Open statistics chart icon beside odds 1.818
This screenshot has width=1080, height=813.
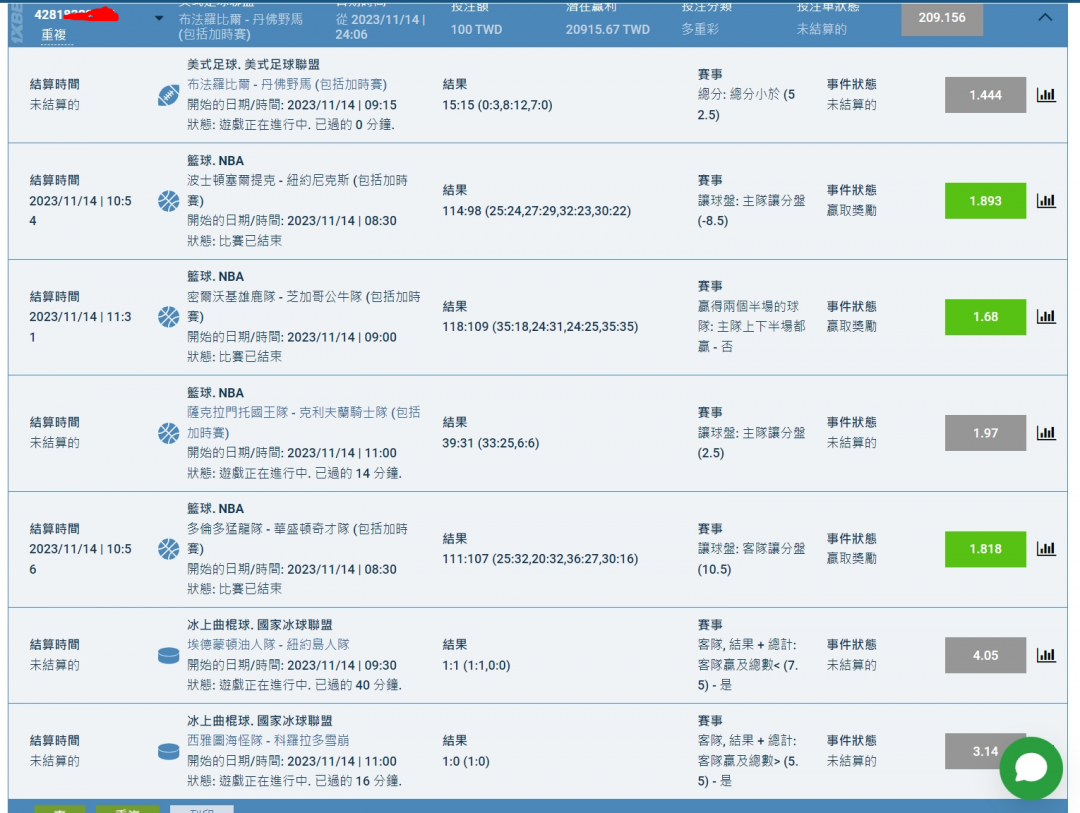(1046, 548)
